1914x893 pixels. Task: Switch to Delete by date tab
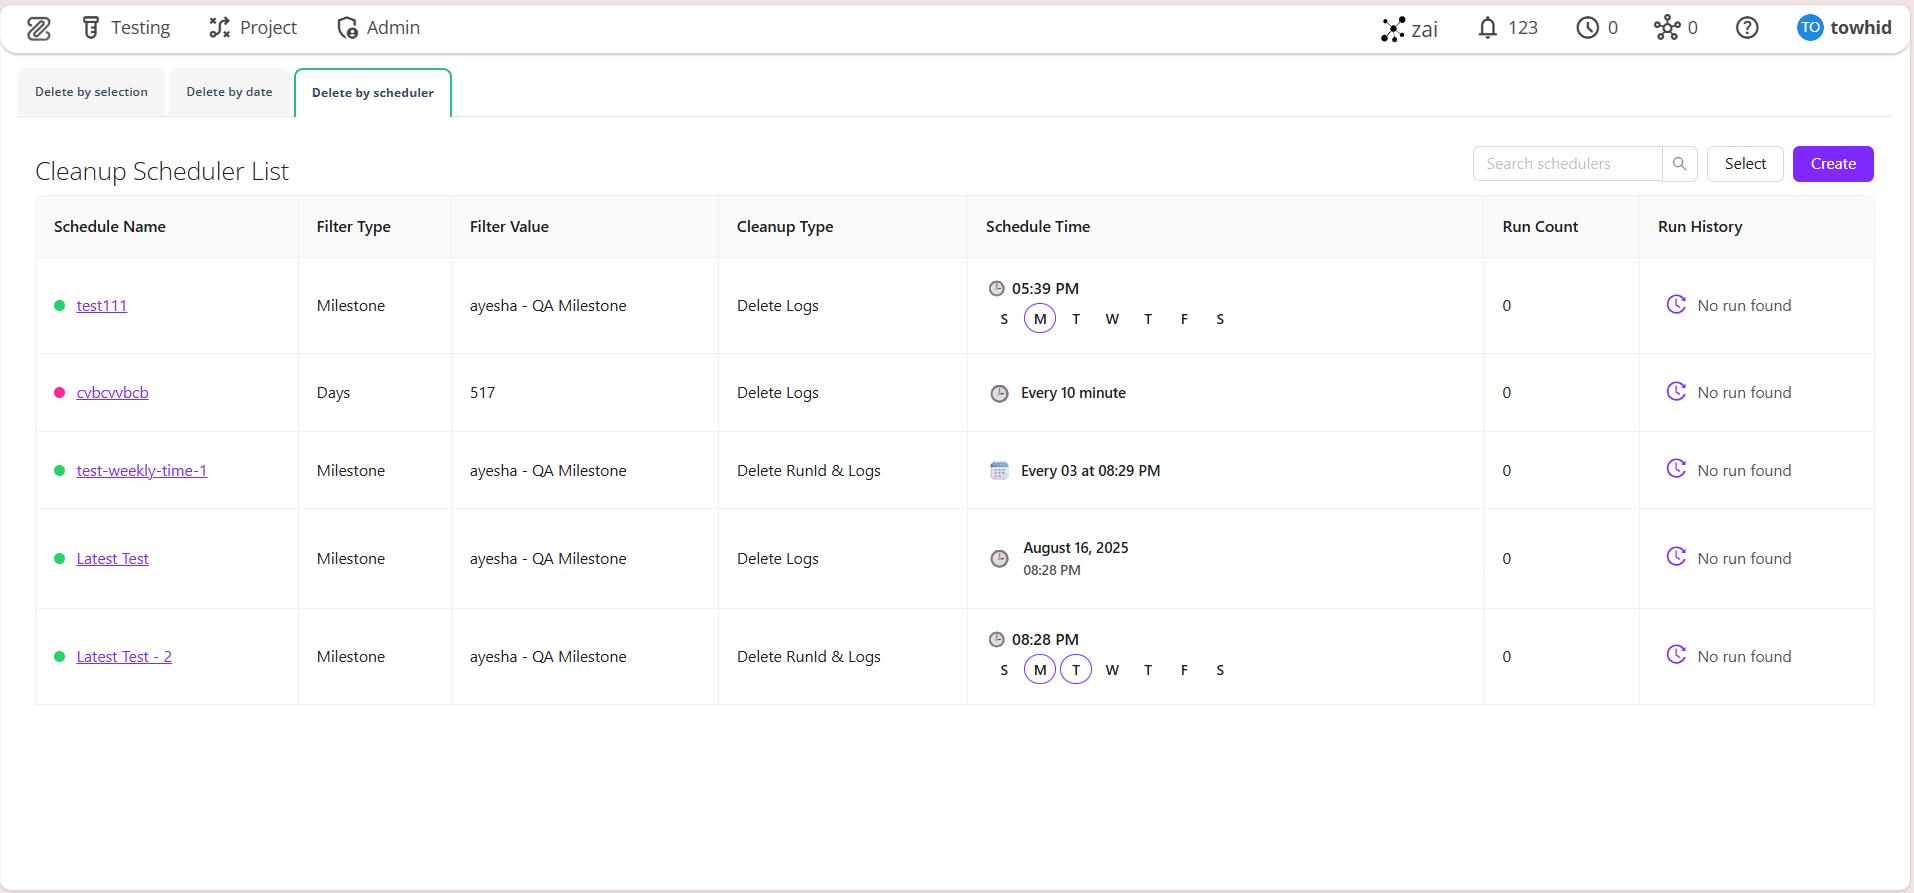pyautogui.click(x=229, y=92)
